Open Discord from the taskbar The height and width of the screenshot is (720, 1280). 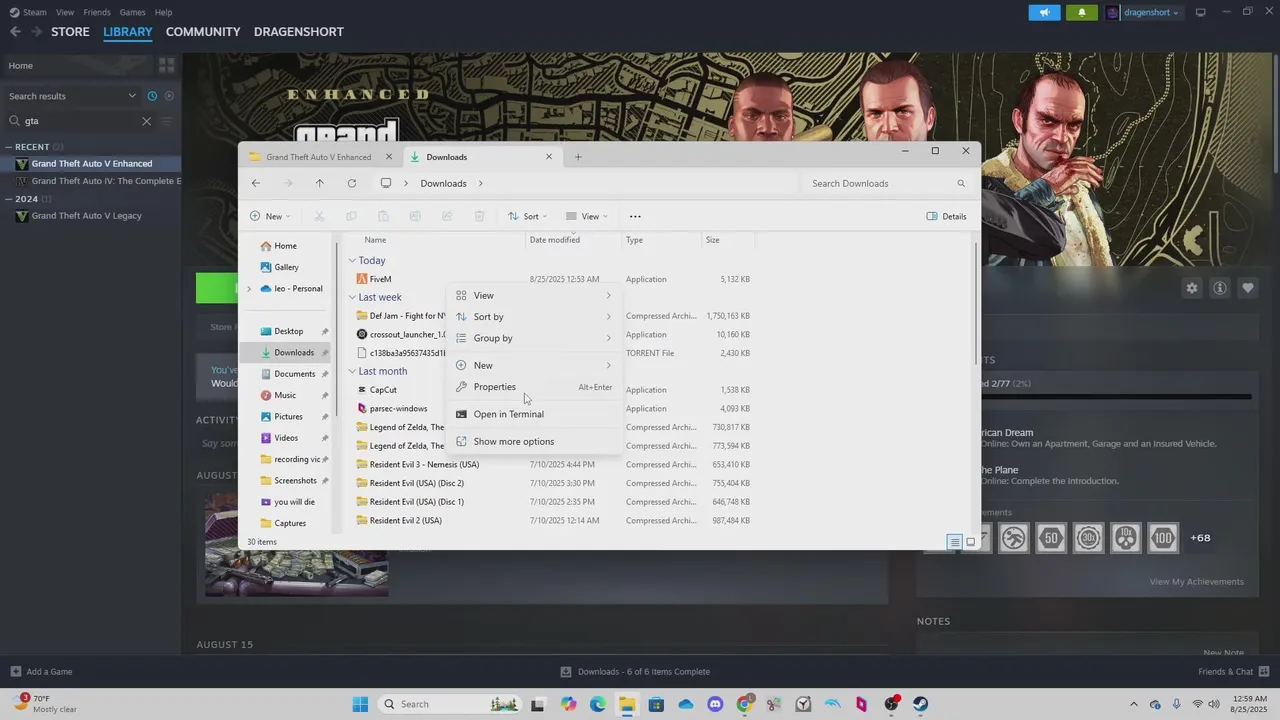click(x=715, y=704)
